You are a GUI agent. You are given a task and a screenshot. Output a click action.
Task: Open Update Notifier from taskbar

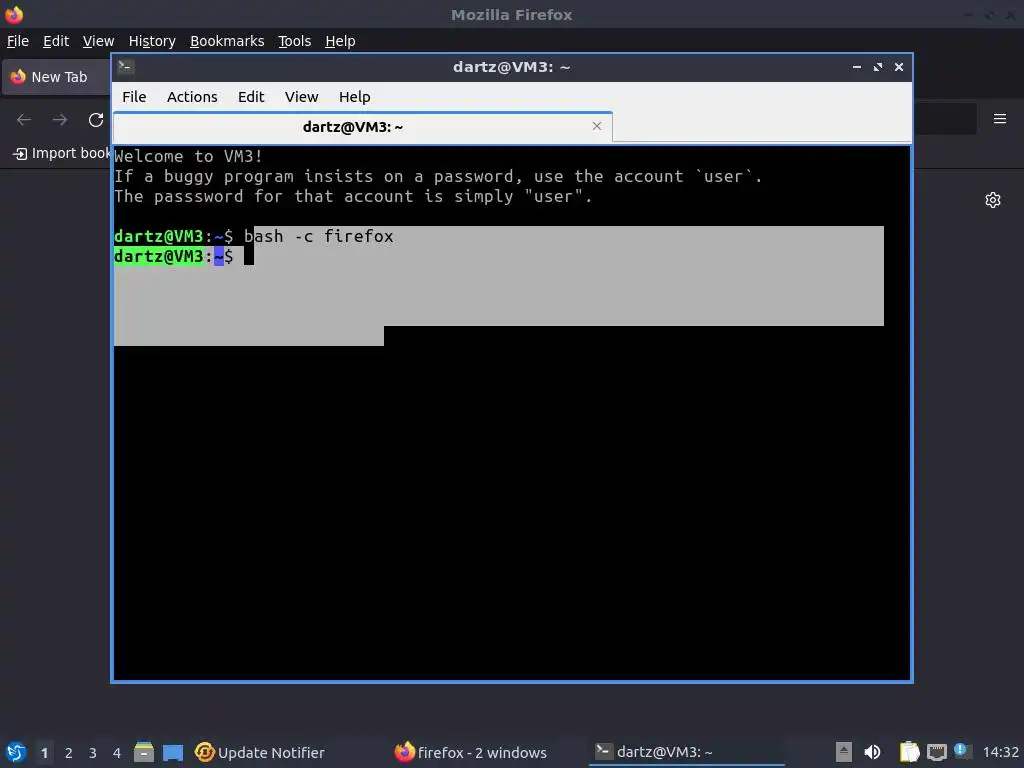click(x=260, y=752)
